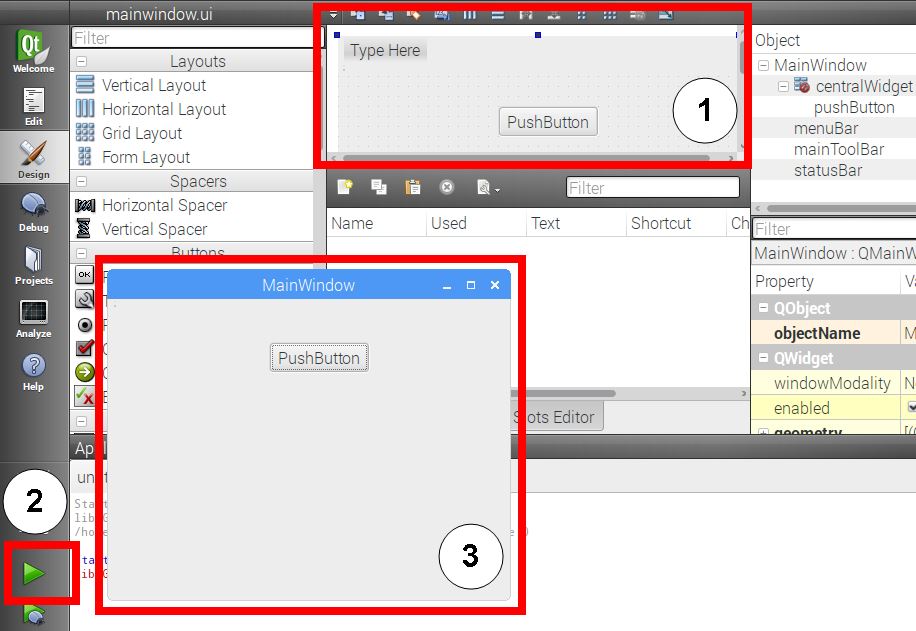This screenshot has height=631, width=916.
Task: Click PushButton in the running MainWindow
Action: 319,357
